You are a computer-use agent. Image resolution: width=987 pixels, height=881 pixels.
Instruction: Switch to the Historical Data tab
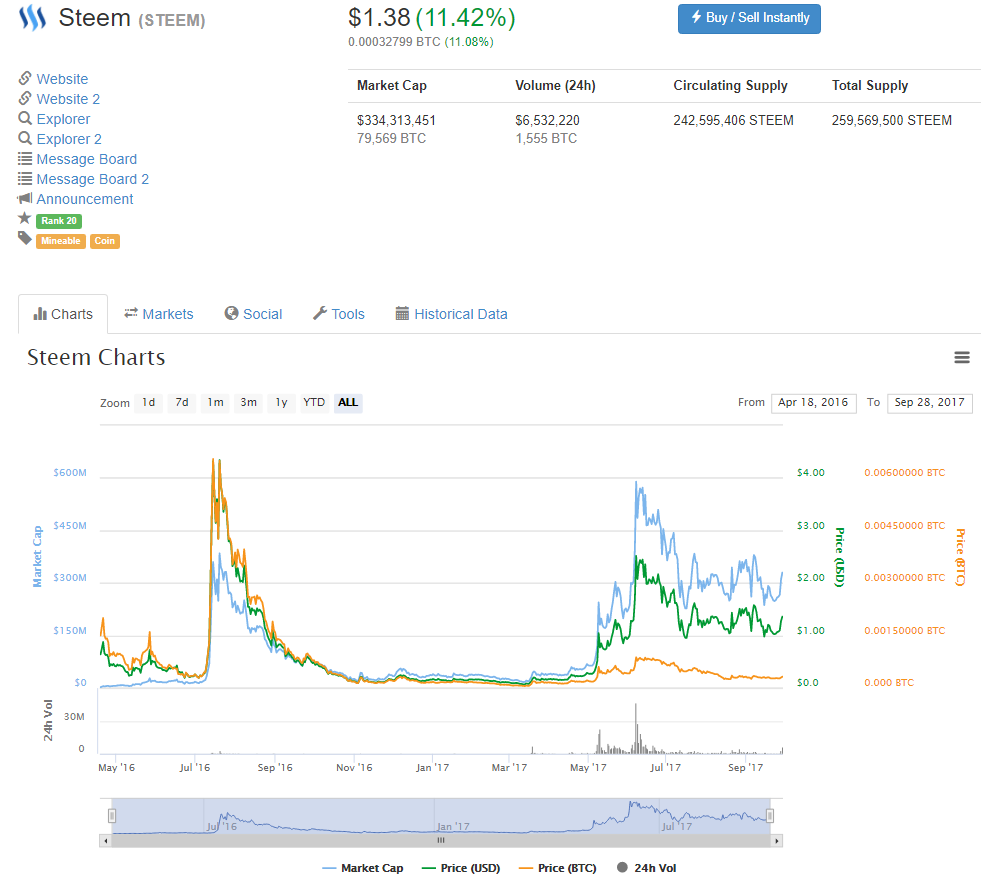[x=451, y=314]
